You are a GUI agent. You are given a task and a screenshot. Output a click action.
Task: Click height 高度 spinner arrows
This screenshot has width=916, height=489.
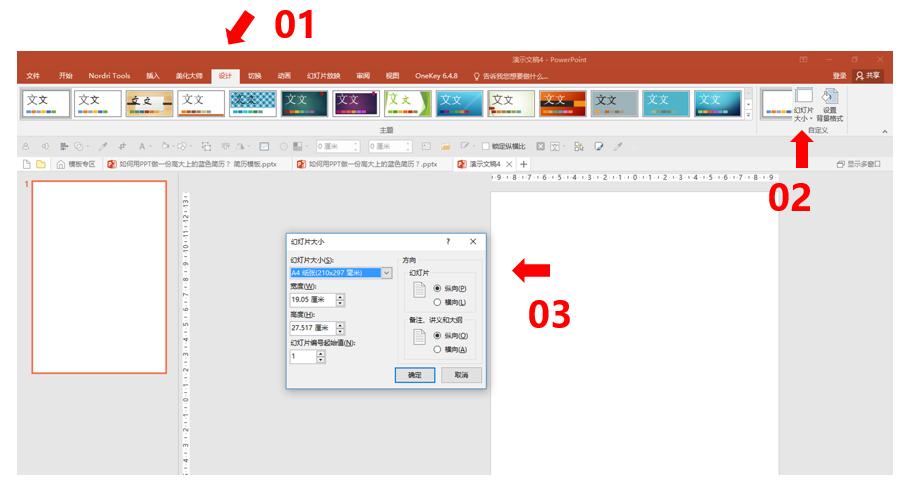click(x=341, y=328)
